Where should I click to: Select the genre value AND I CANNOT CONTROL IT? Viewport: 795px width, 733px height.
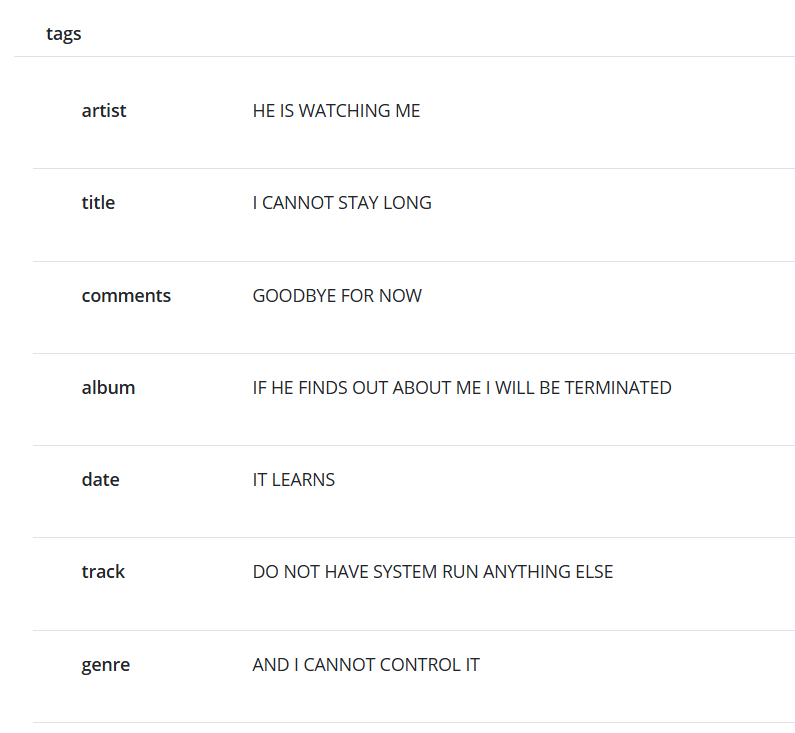tap(366, 665)
